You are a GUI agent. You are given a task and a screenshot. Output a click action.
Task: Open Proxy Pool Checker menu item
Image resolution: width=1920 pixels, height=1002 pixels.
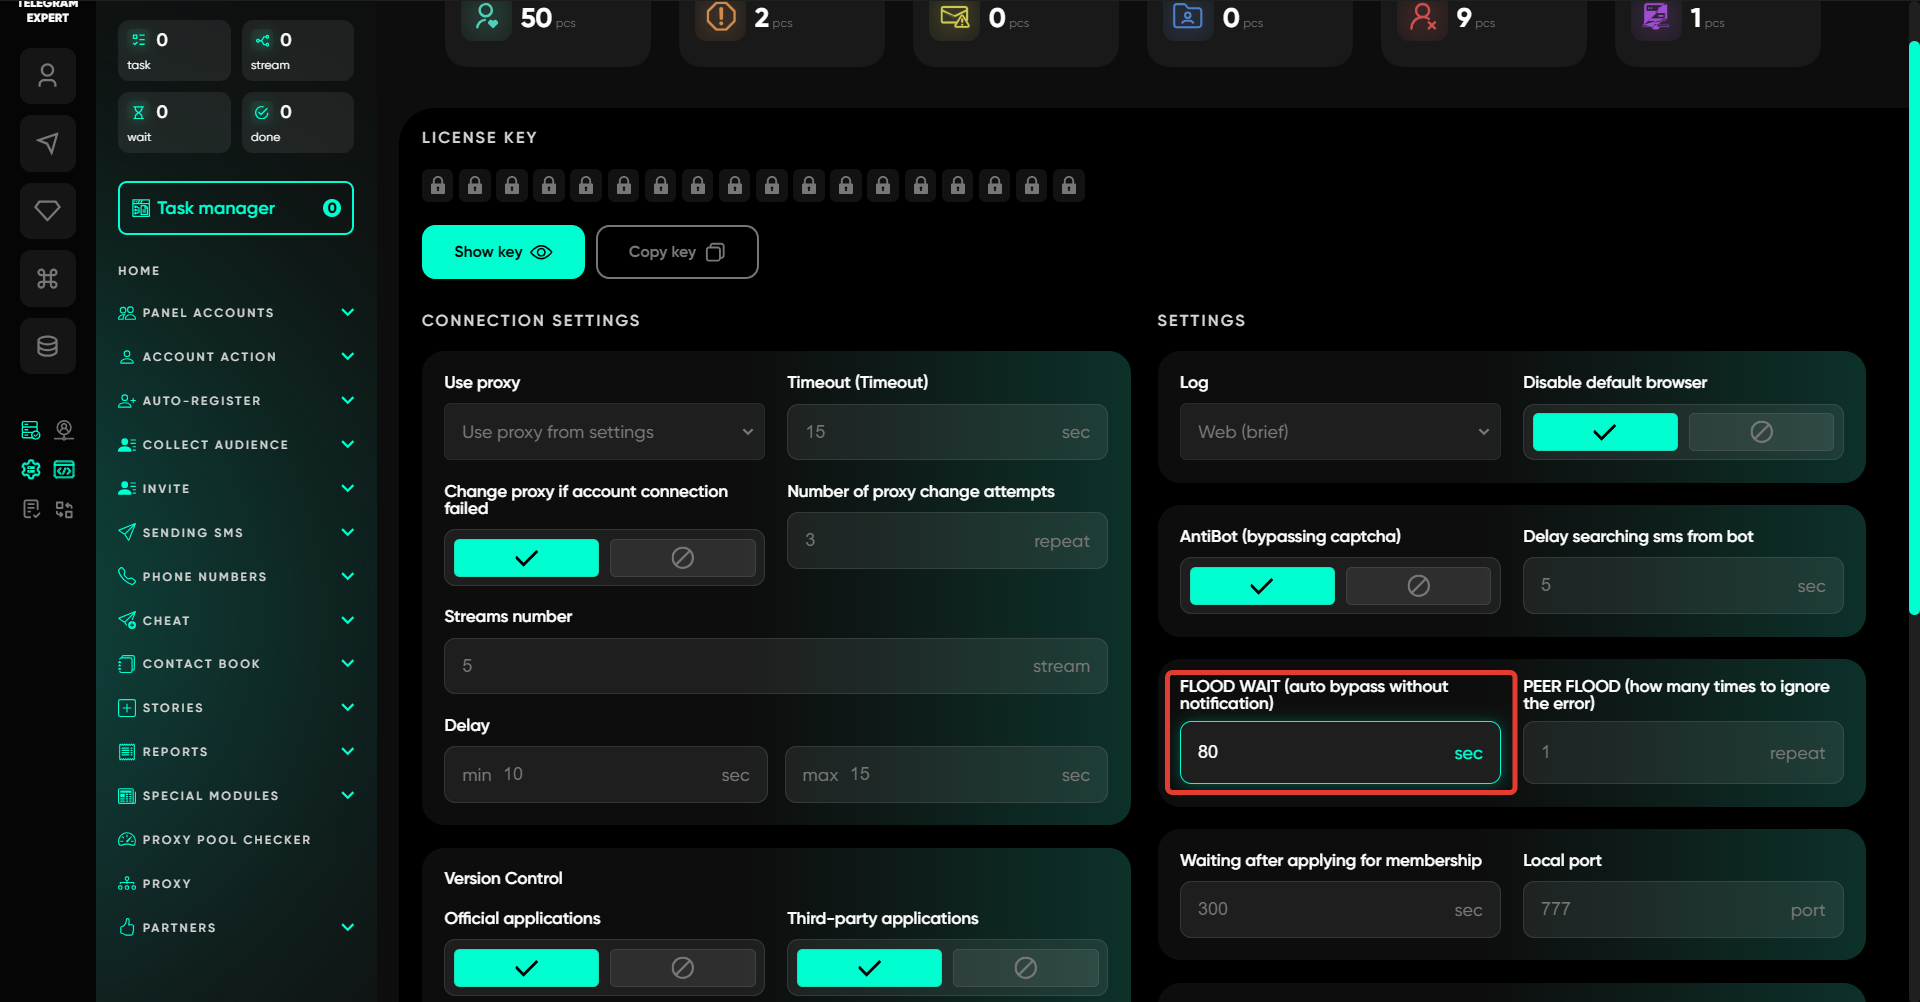pyautogui.click(x=226, y=840)
